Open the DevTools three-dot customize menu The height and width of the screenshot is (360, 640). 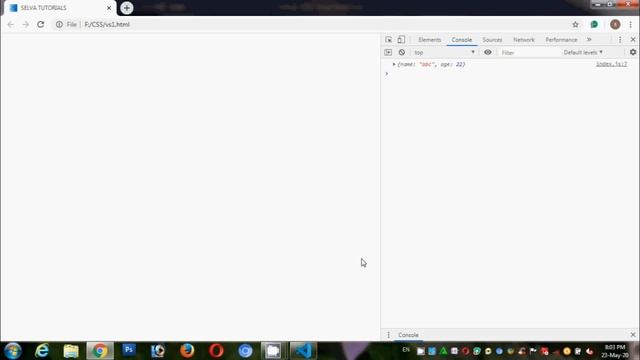pyautogui.click(x=620, y=40)
